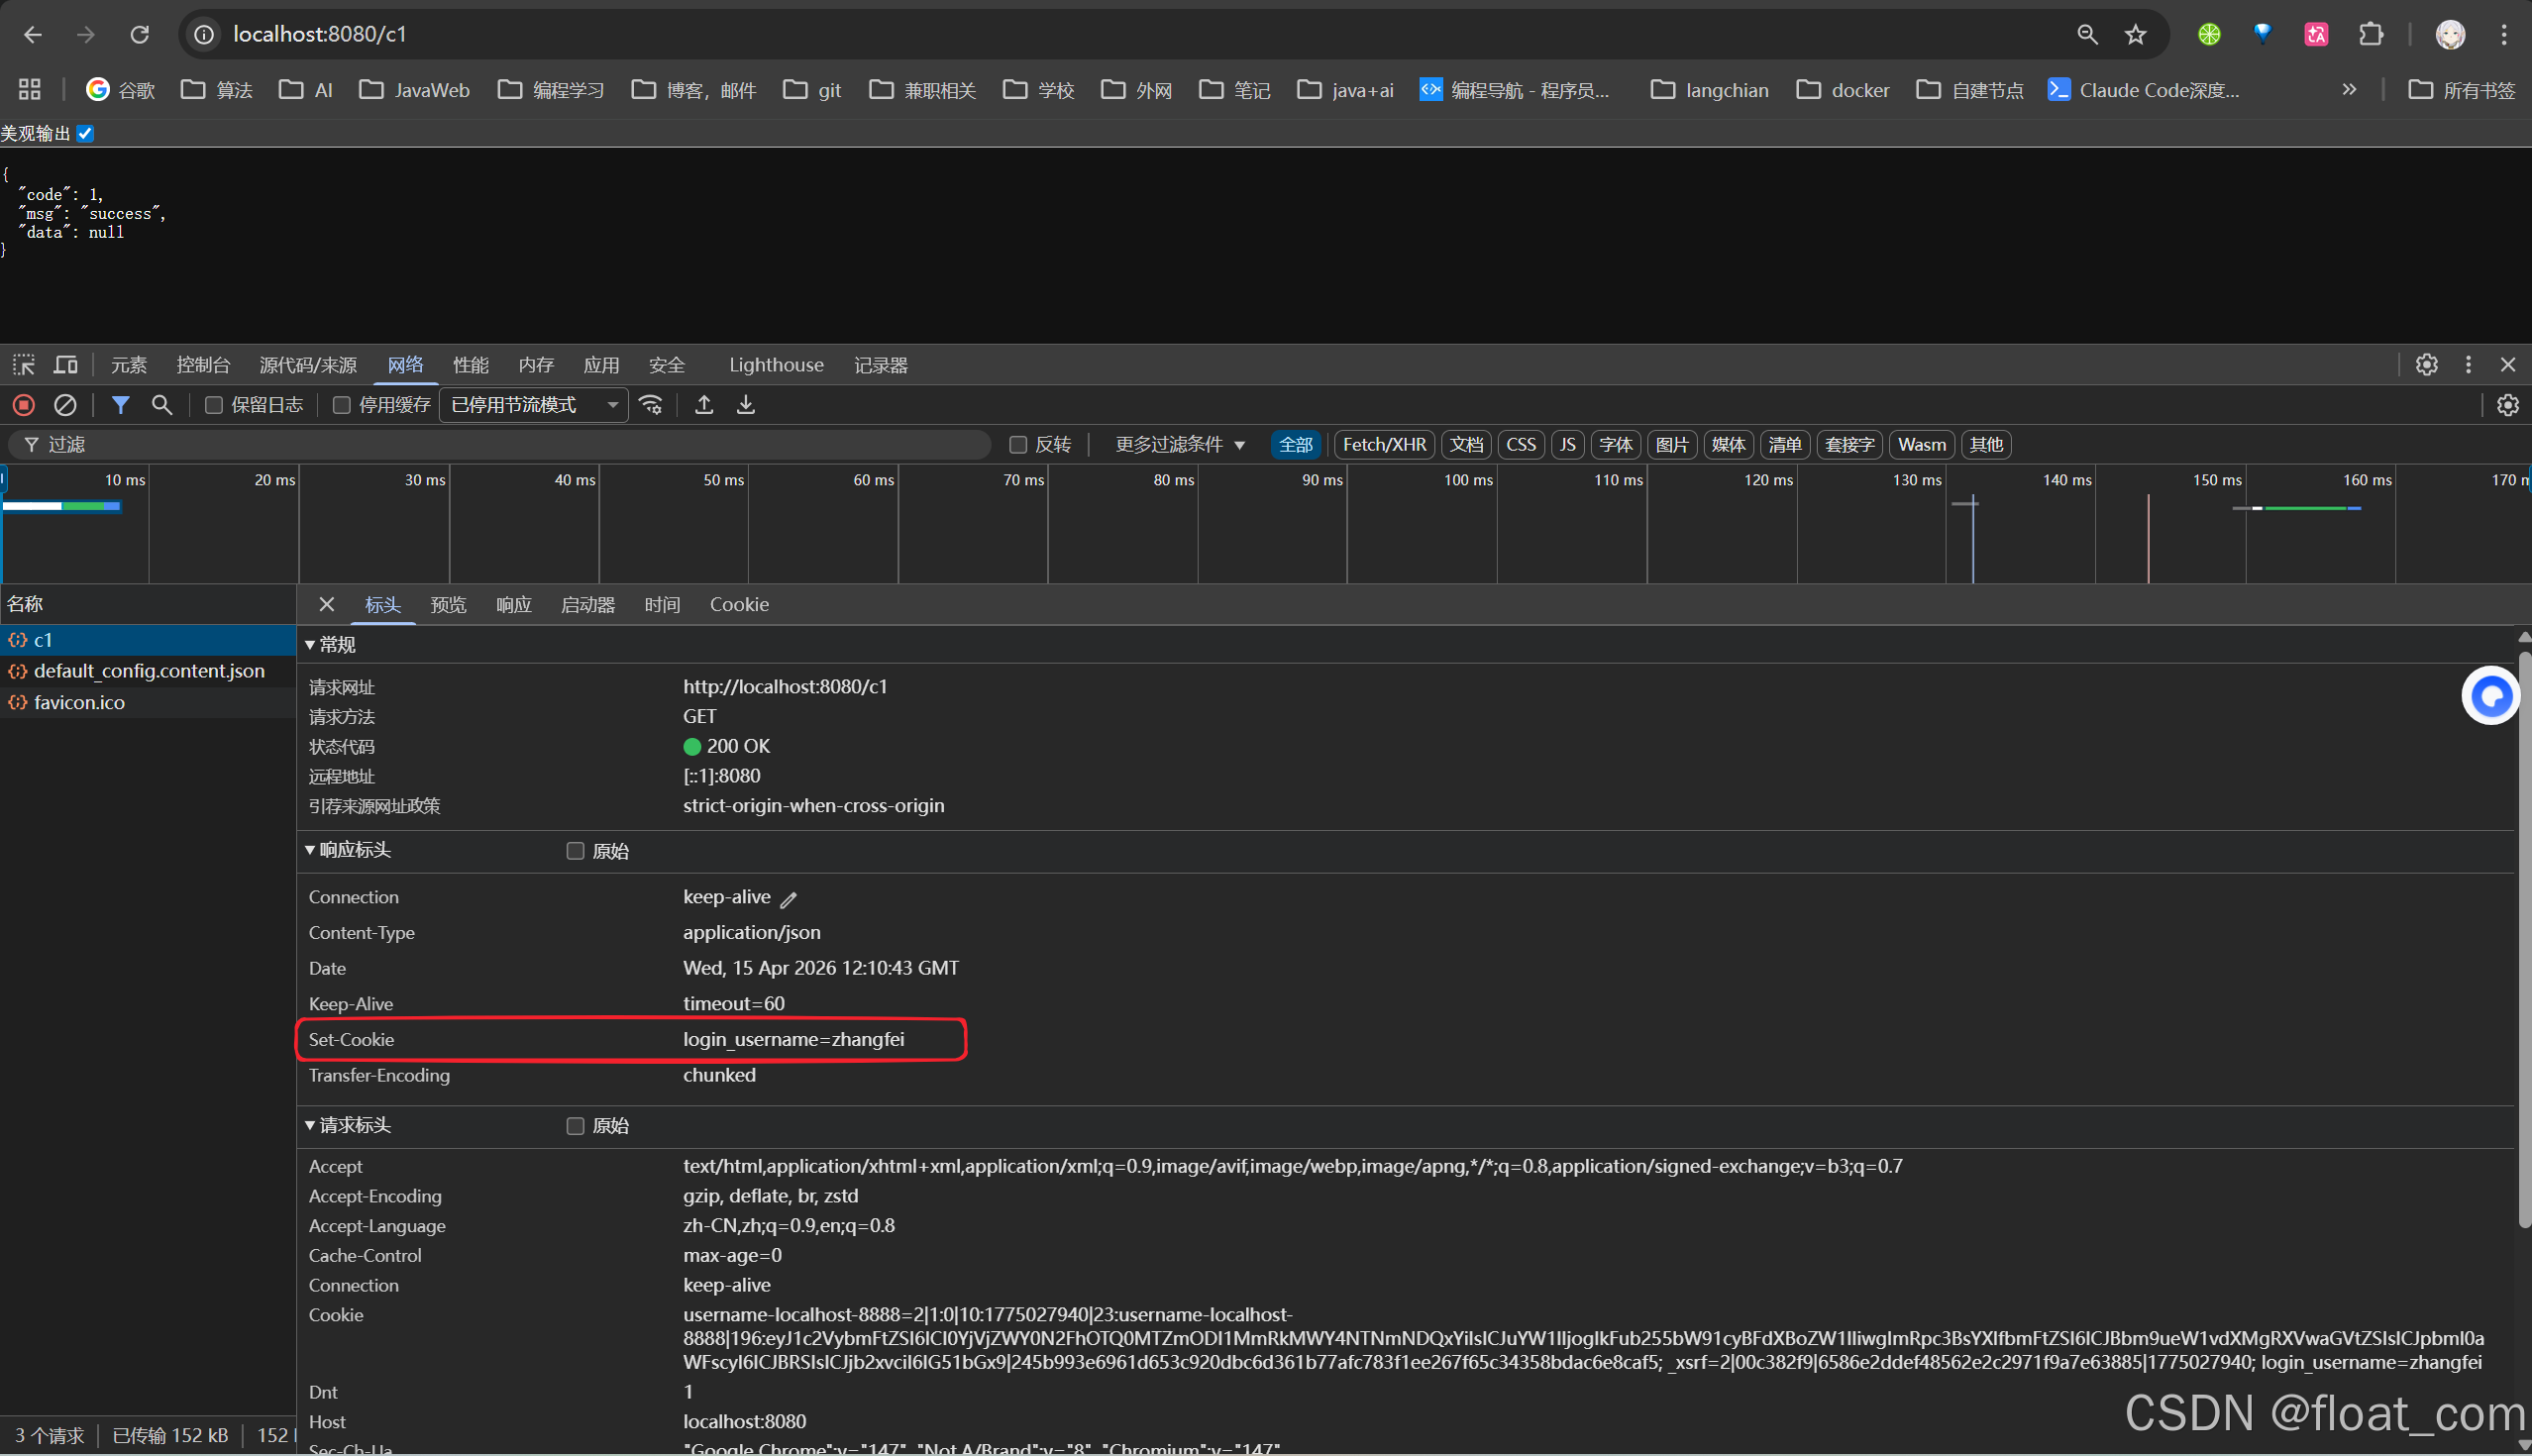Enable the 停用缓存 checkbox
Screen dimensions: 2532x1456
pyautogui.click(x=342, y=405)
